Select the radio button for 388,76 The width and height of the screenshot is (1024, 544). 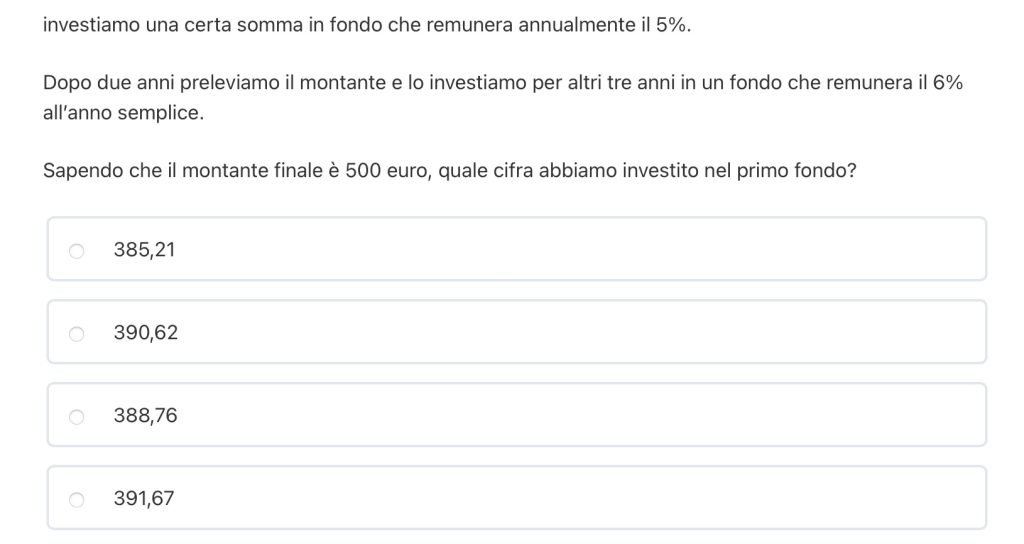click(76, 417)
